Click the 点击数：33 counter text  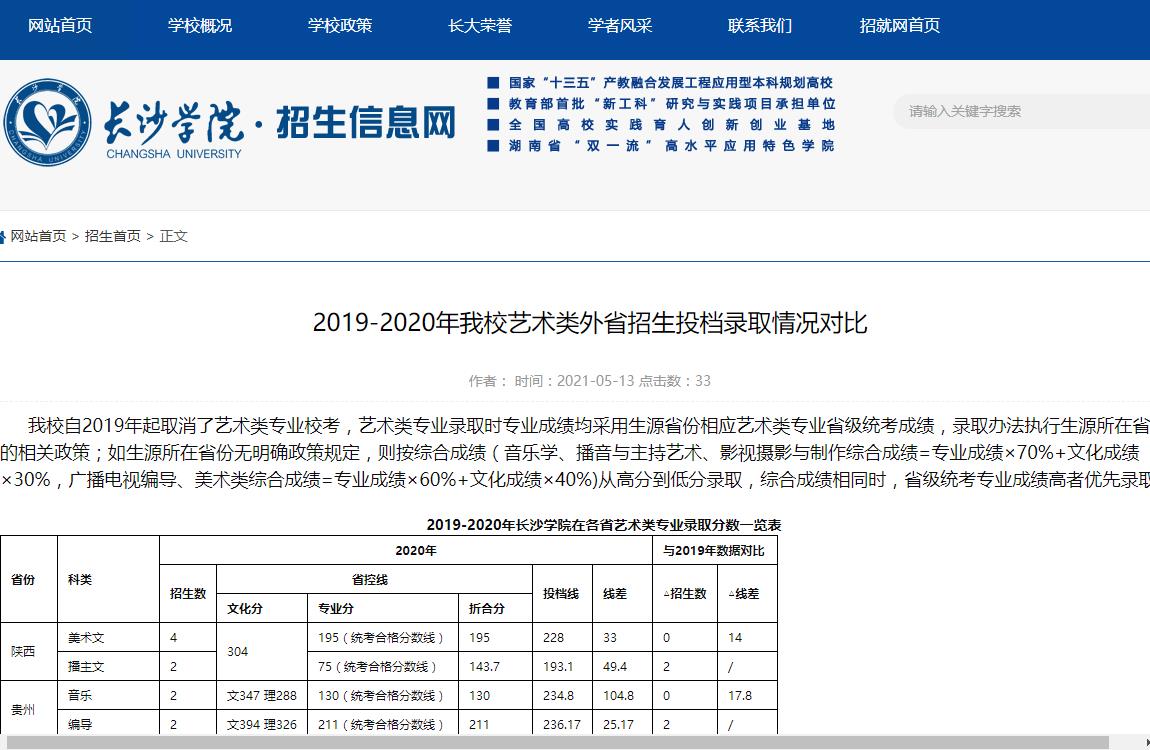675,380
